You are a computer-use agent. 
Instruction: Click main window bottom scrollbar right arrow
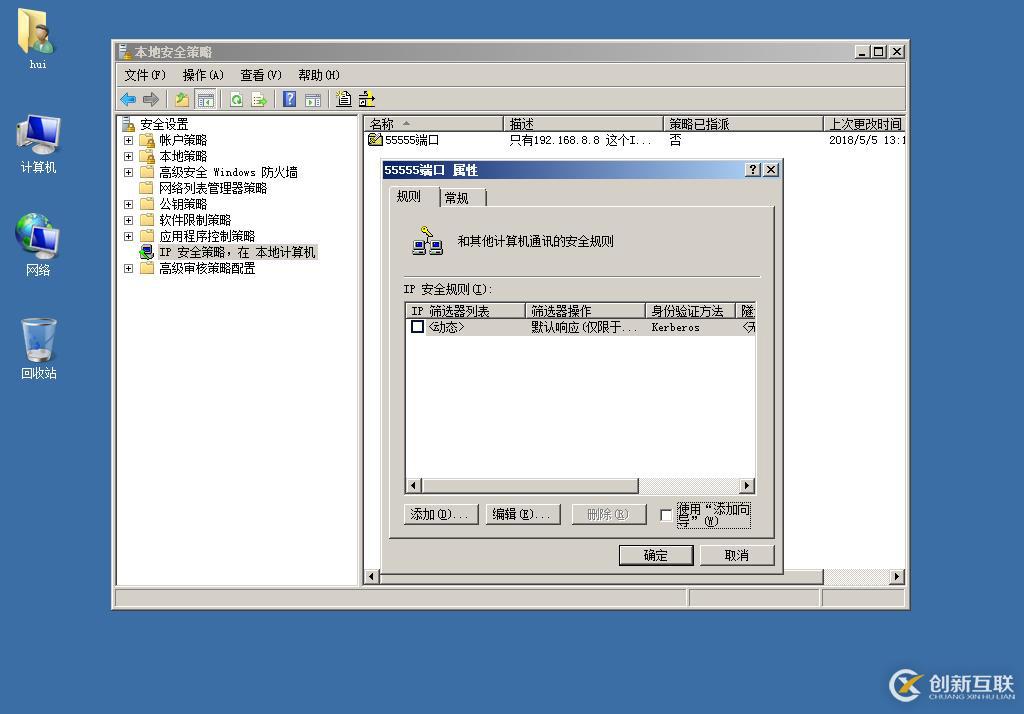pyautogui.click(x=897, y=577)
